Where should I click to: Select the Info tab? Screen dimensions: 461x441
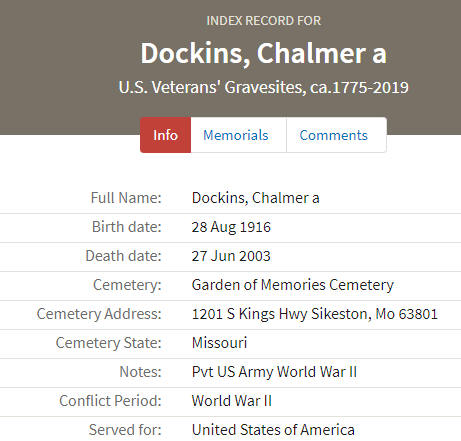point(165,135)
